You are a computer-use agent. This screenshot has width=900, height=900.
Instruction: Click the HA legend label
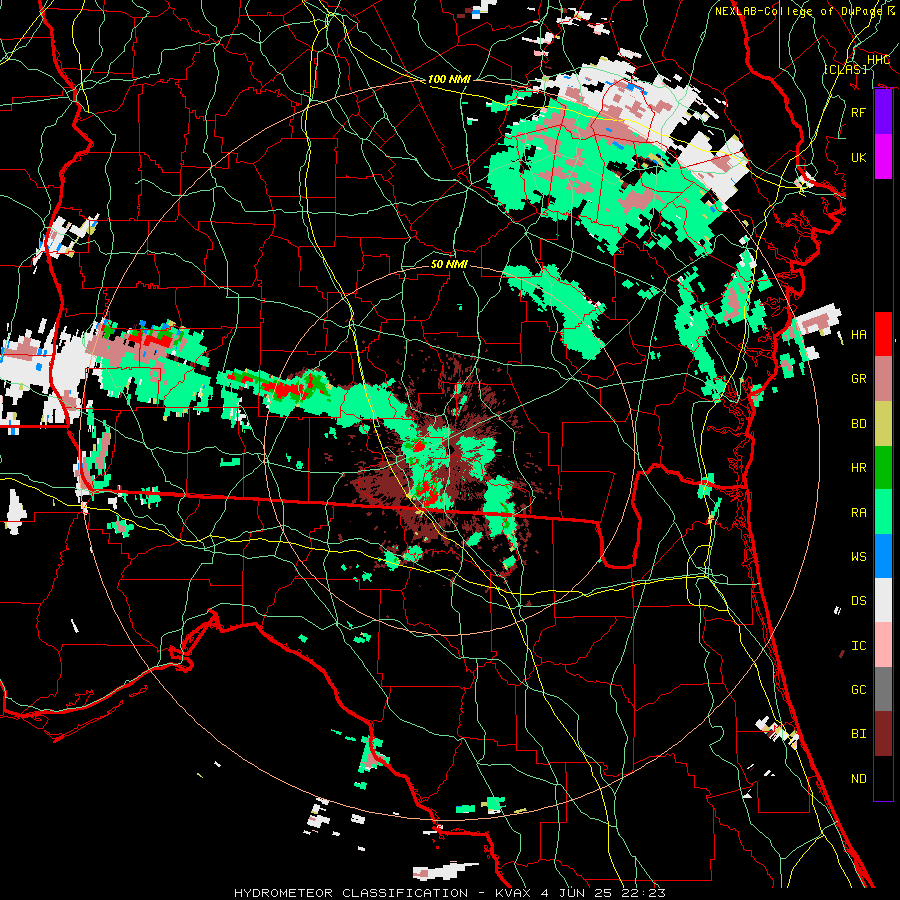858,334
